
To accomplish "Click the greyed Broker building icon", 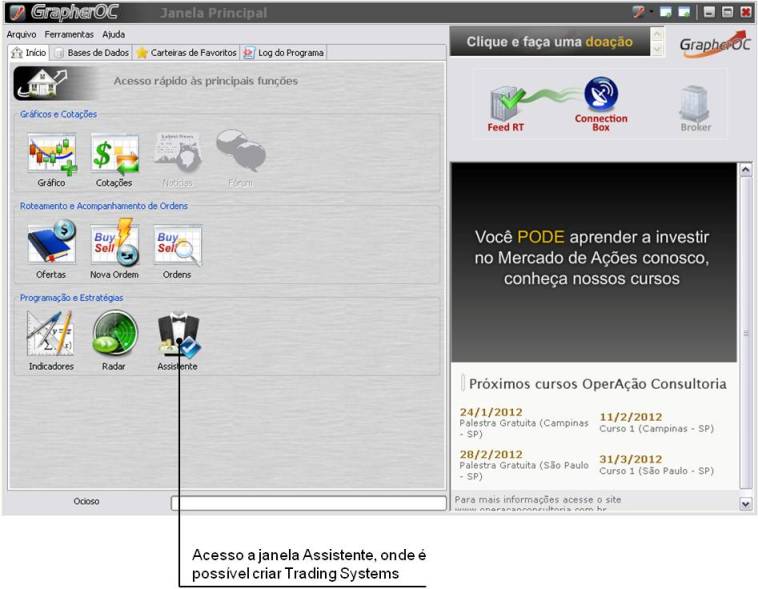I will click(695, 103).
